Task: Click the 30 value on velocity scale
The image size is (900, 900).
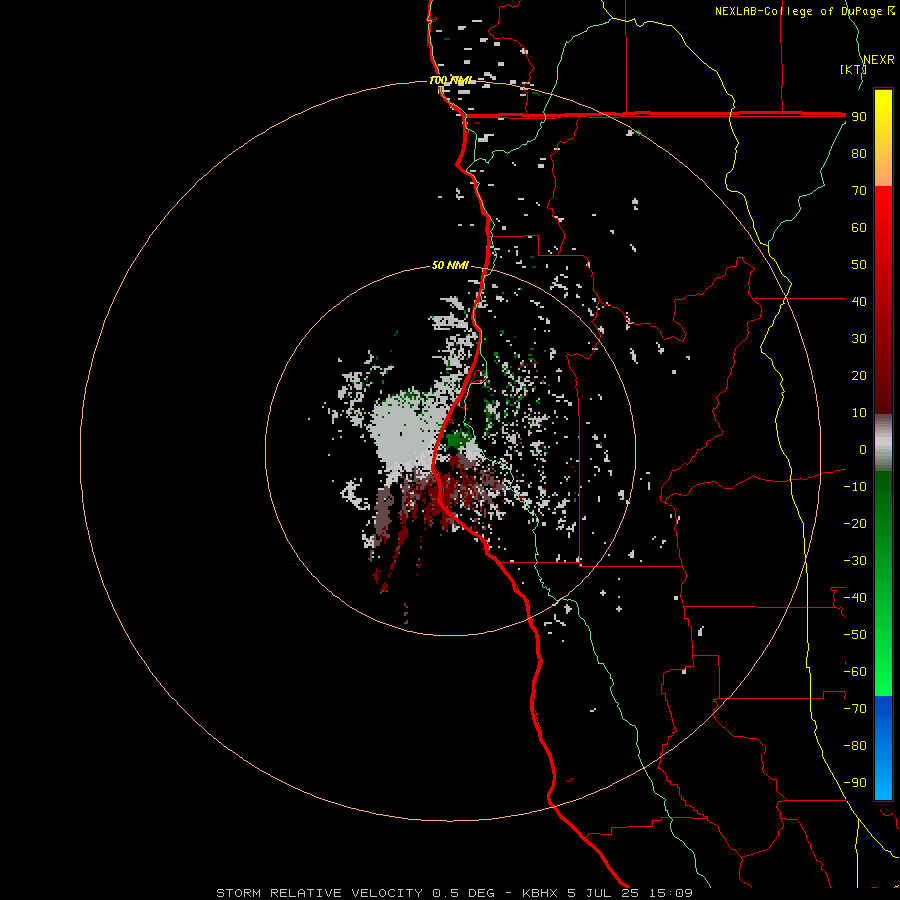Action: (x=859, y=339)
